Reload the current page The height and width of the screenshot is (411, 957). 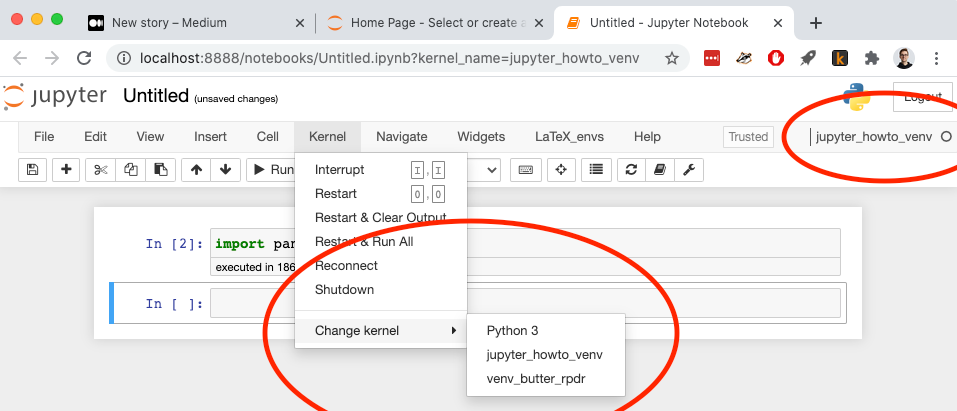(x=84, y=58)
